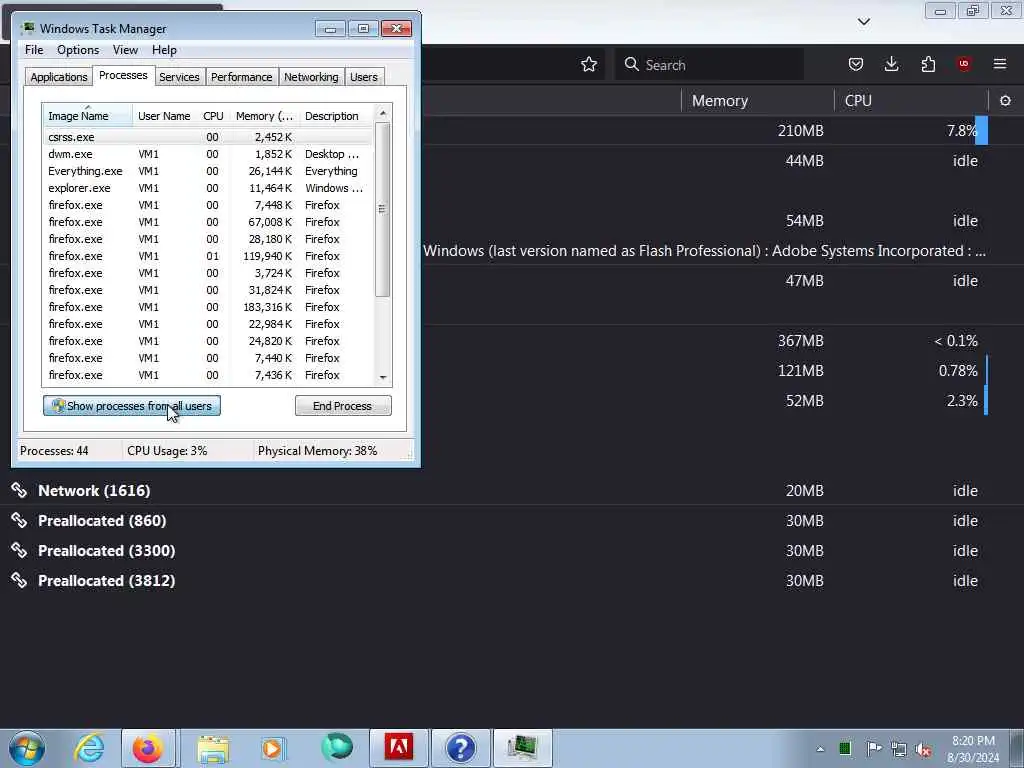This screenshot has width=1024, height=768.
Task: Open Task Manager Options menu
Action: click(x=78, y=50)
